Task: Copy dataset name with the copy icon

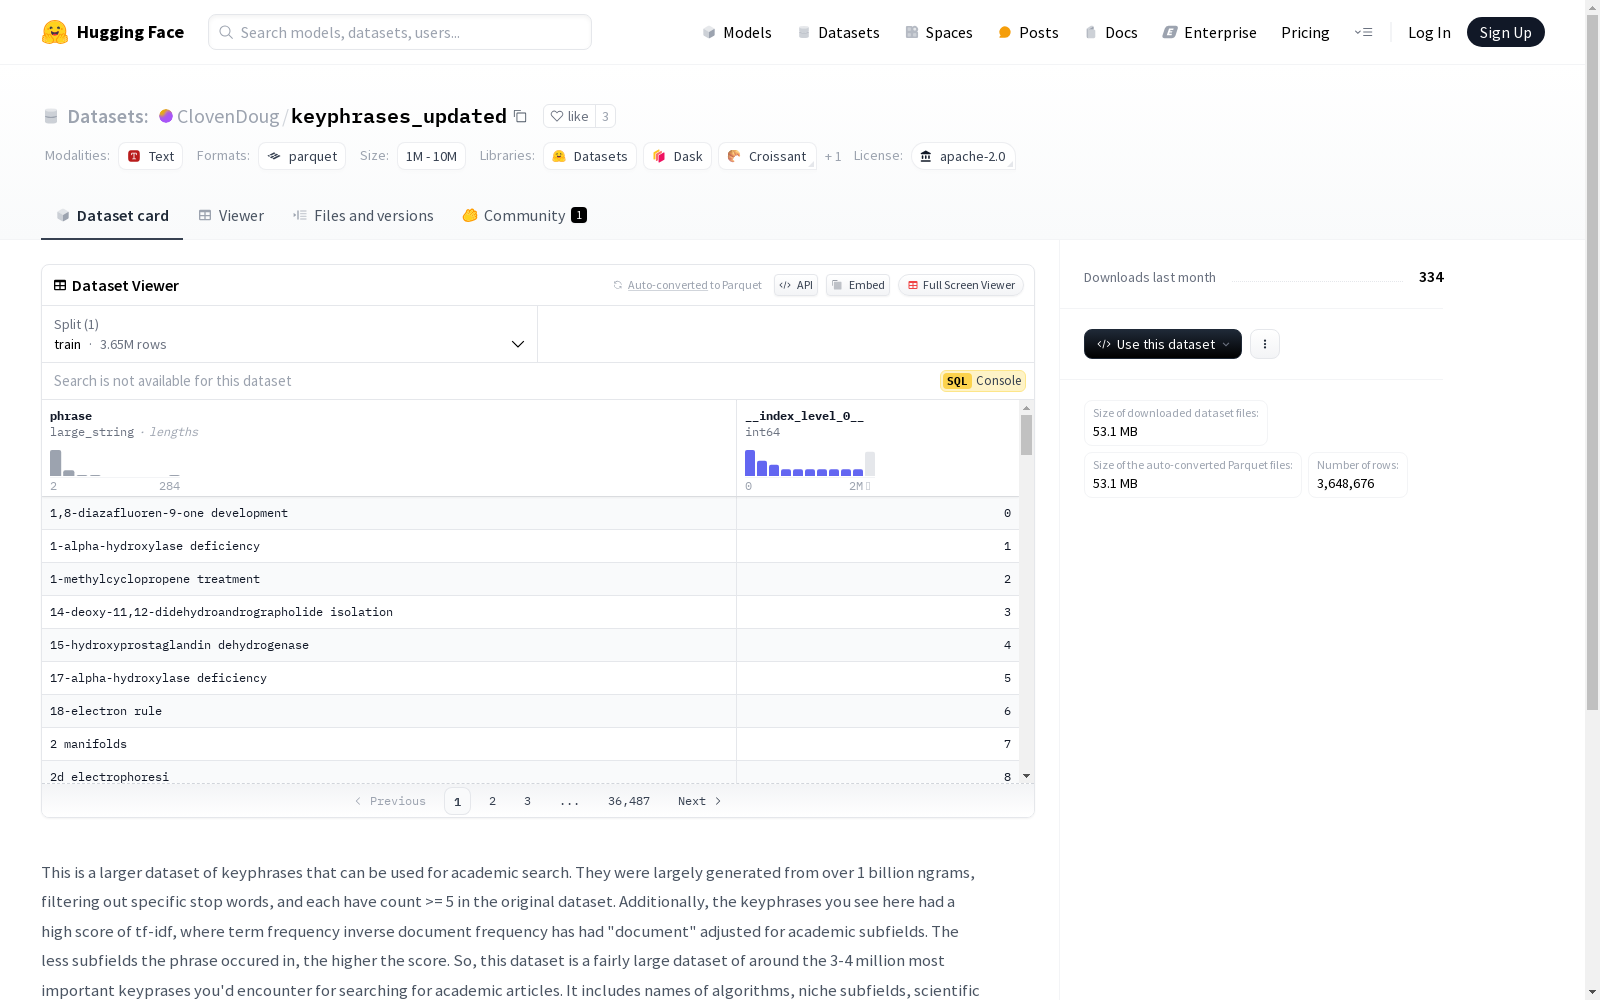Action: 520,116
